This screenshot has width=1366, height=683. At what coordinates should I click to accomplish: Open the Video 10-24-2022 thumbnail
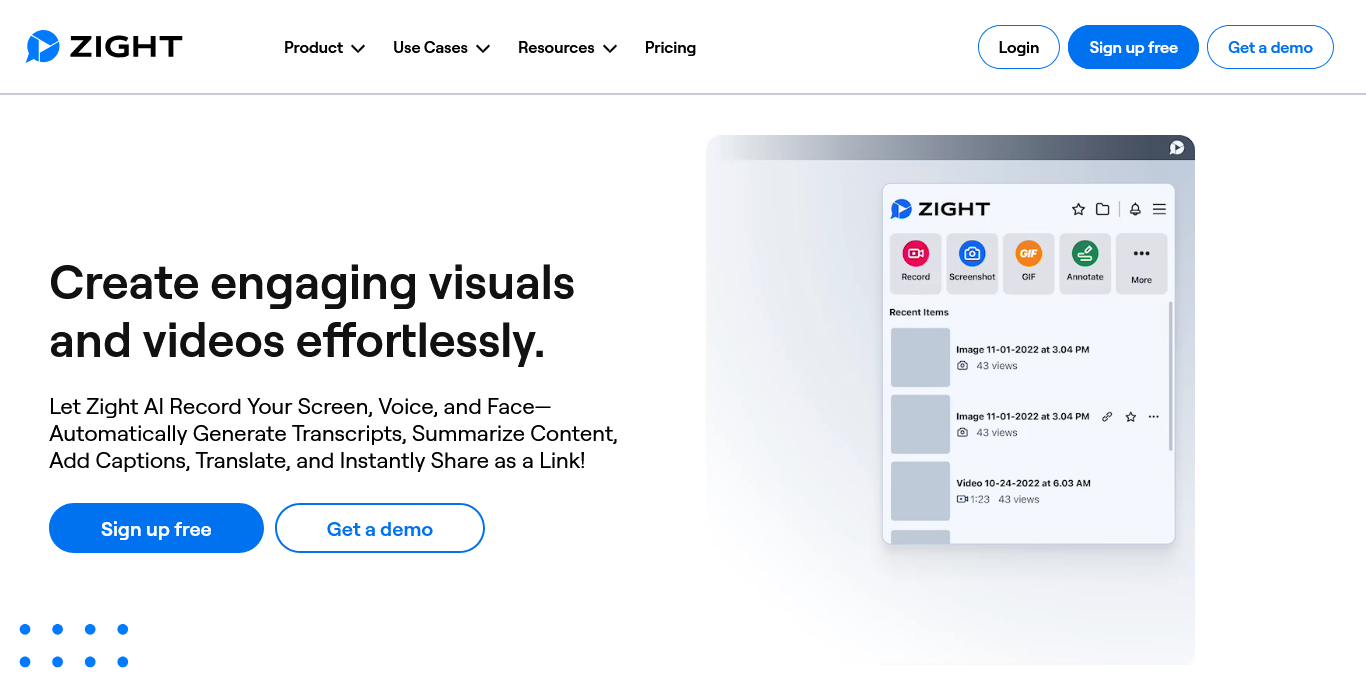(920, 491)
